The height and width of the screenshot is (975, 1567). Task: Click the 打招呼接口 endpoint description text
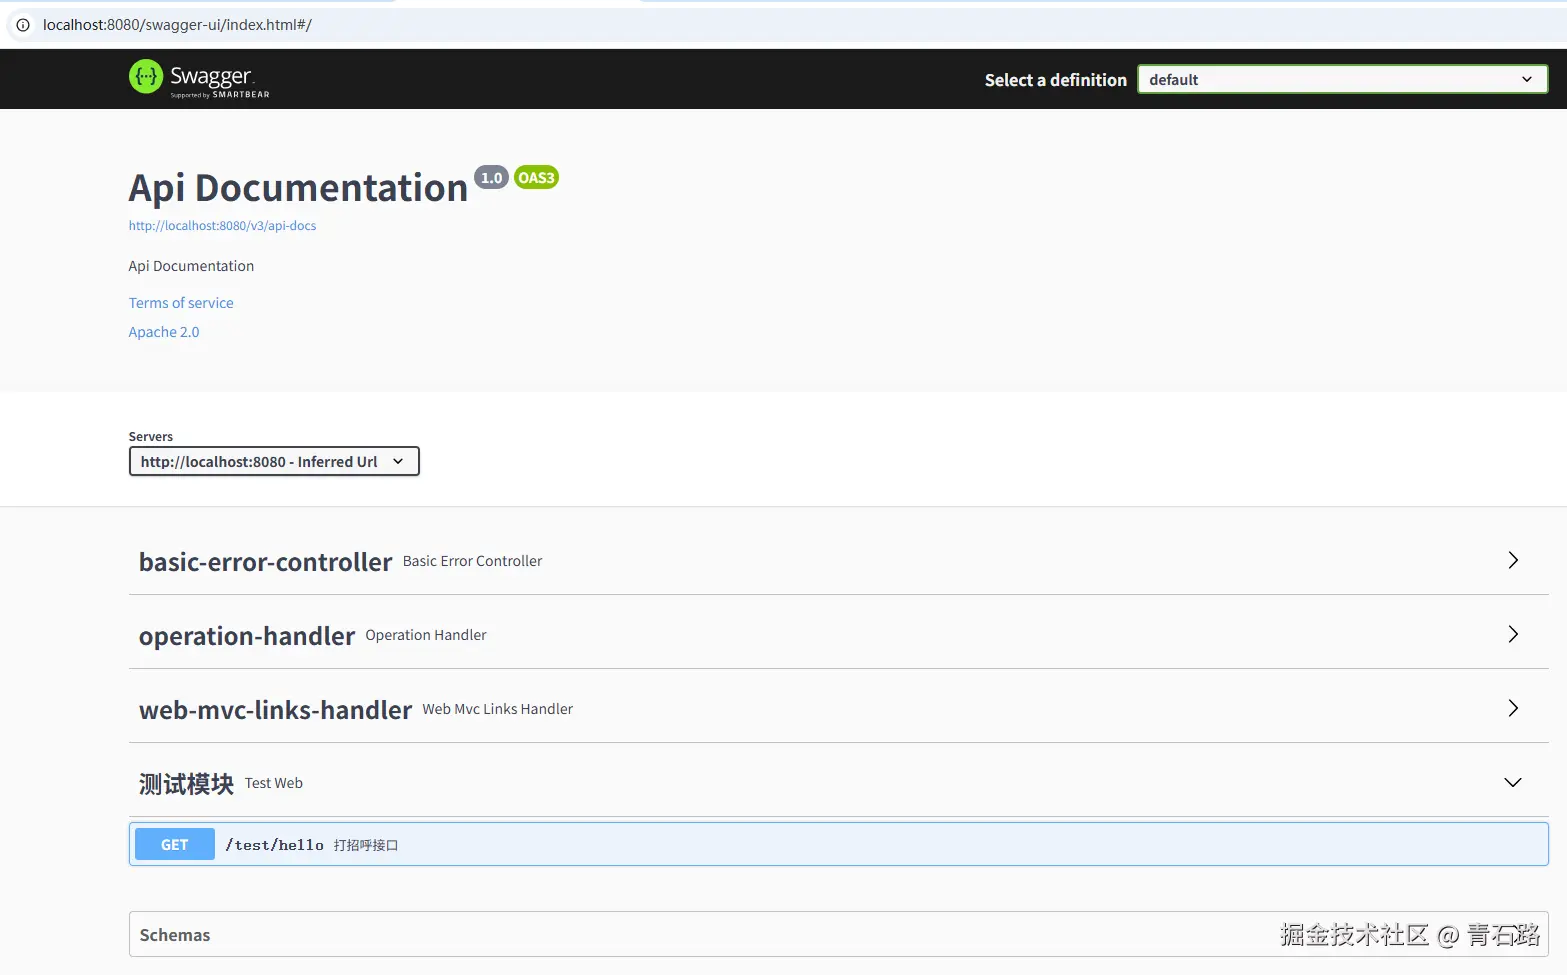(x=366, y=844)
